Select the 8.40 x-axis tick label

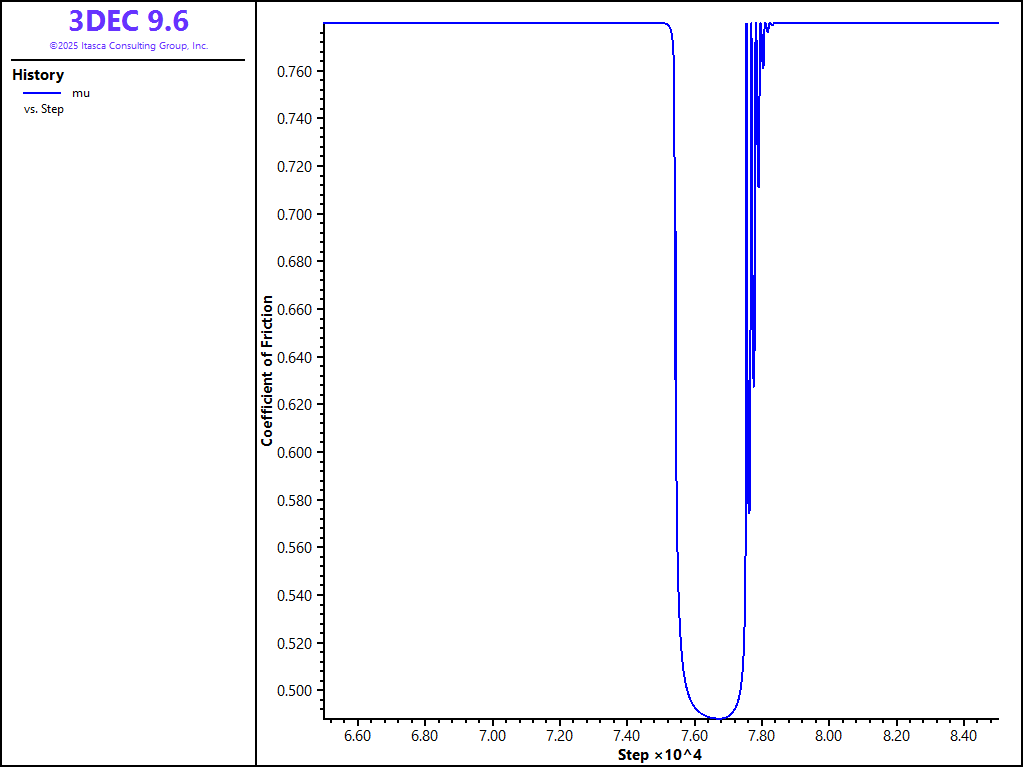pyautogui.click(x=964, y=735)
